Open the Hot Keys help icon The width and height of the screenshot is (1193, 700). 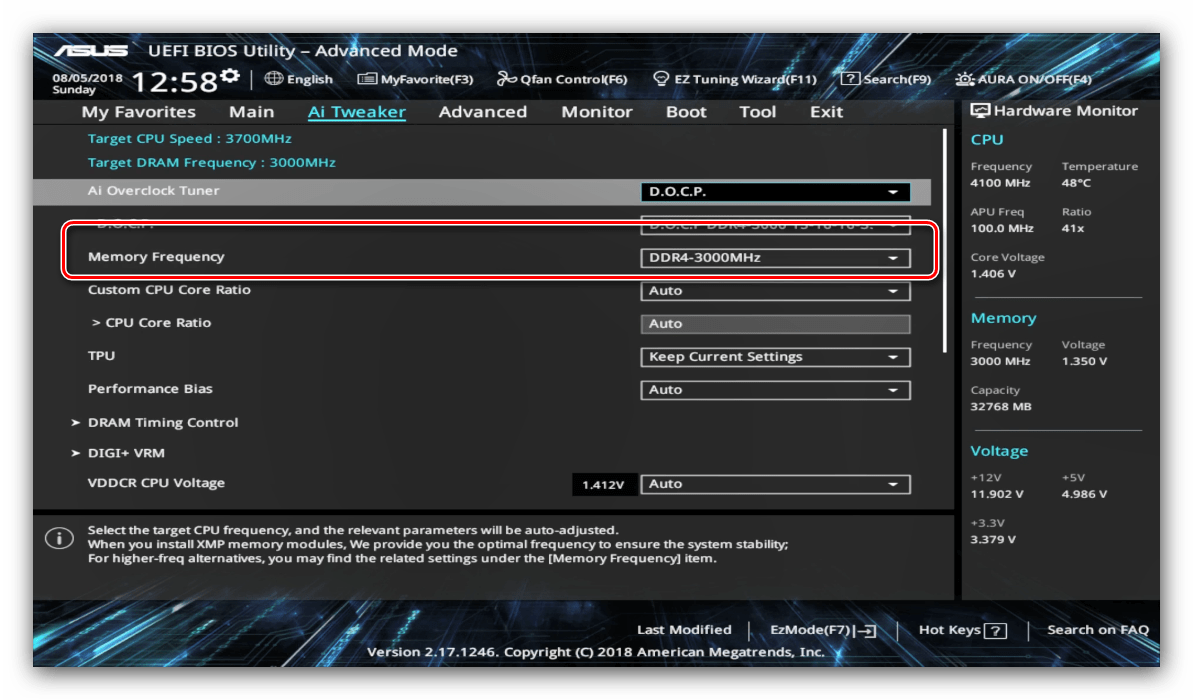click(995, 630)
